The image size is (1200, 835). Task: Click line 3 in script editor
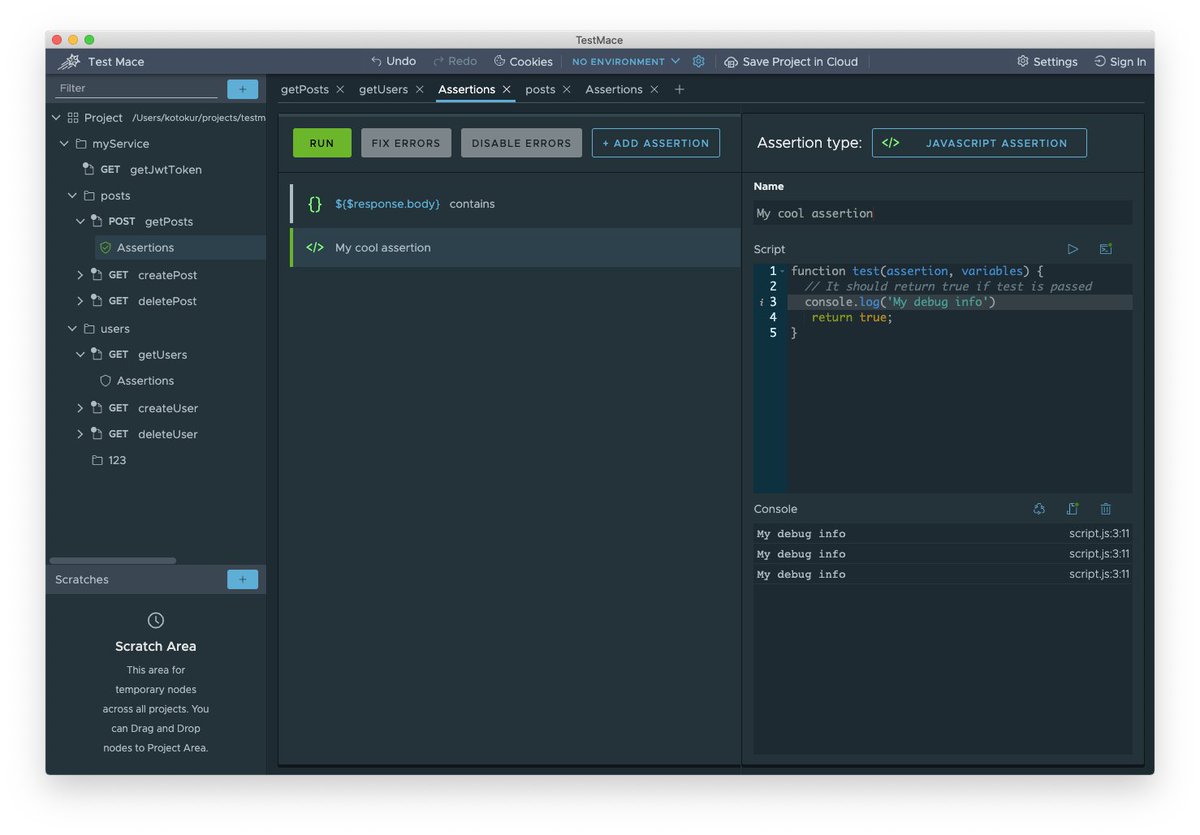point(960,302)
